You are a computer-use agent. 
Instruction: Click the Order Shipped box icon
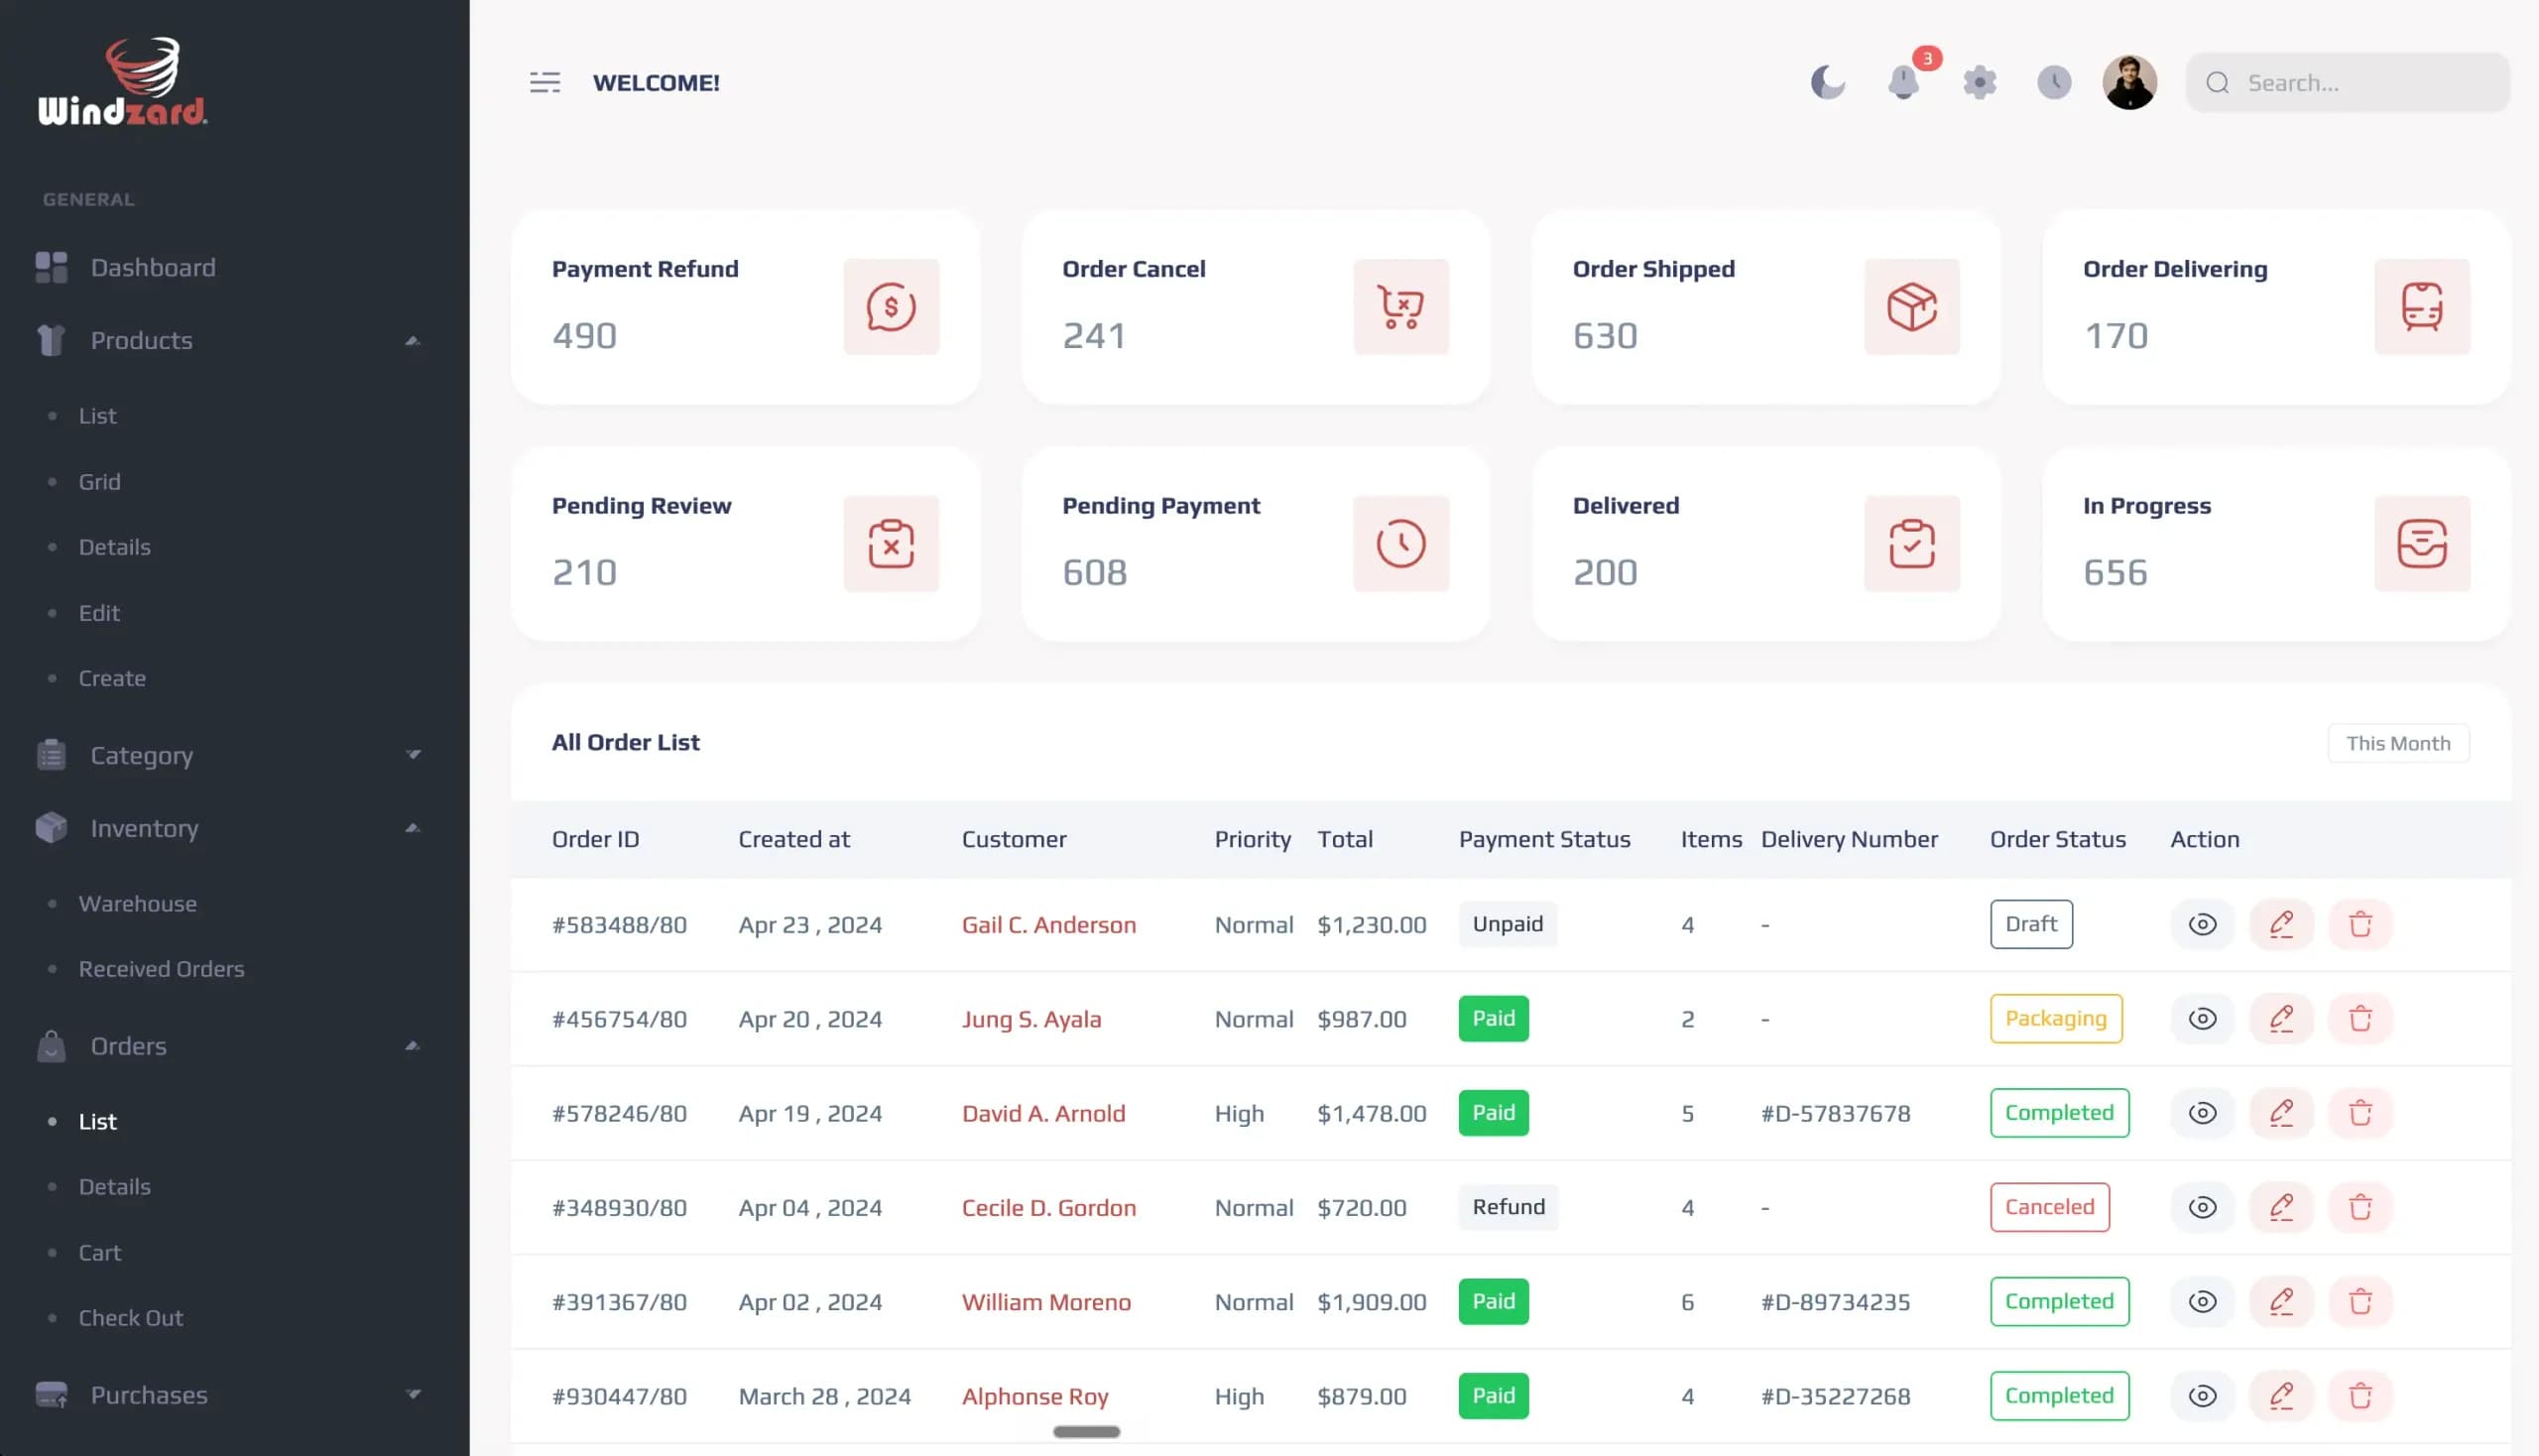coord(1912,306)
